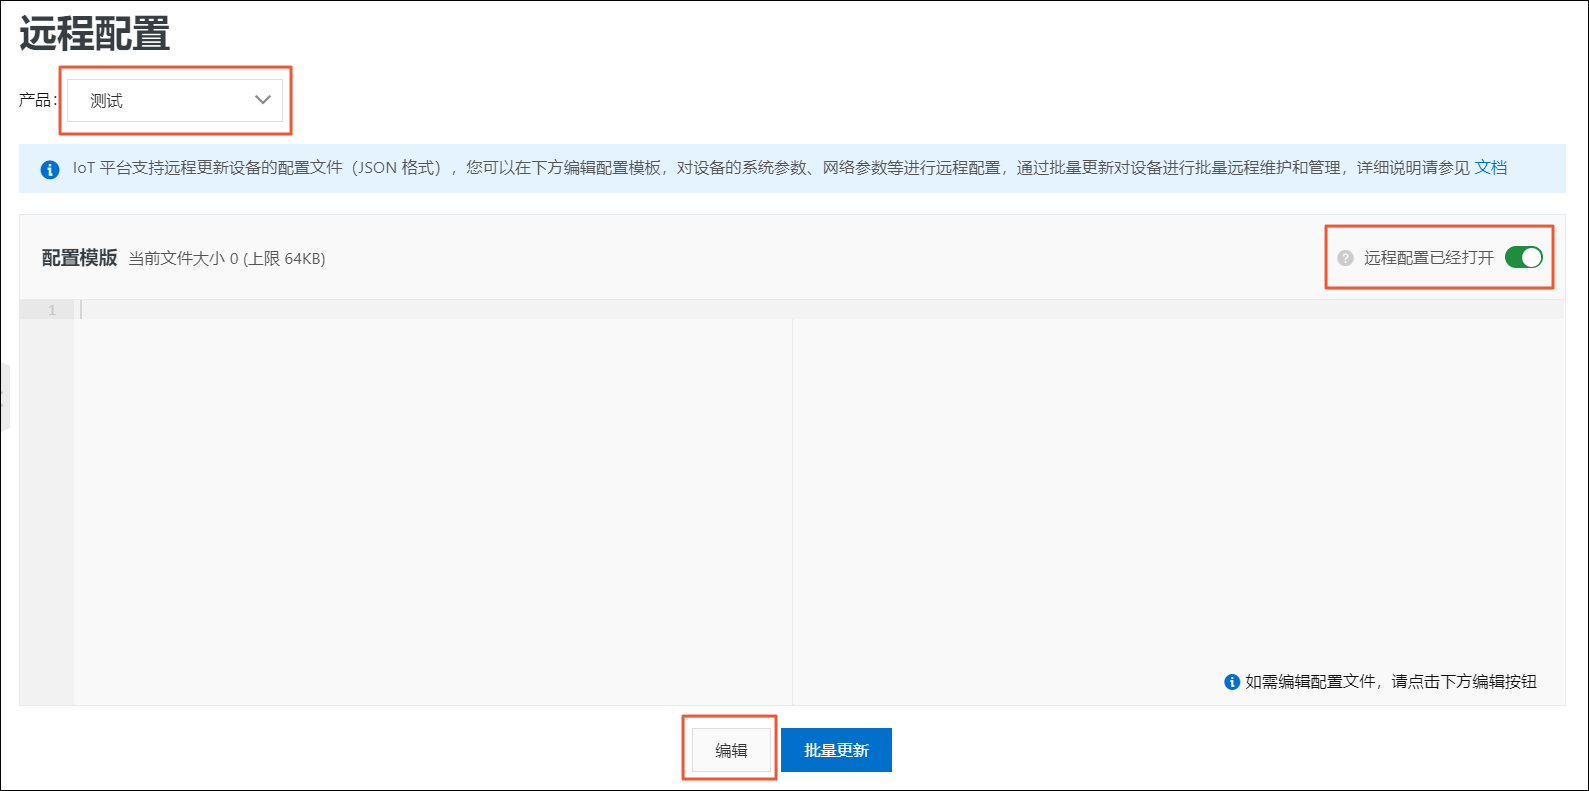Screen dimensions: 1589x791
Task: Click into line 1 of the config editor
Action: [818, 310]
